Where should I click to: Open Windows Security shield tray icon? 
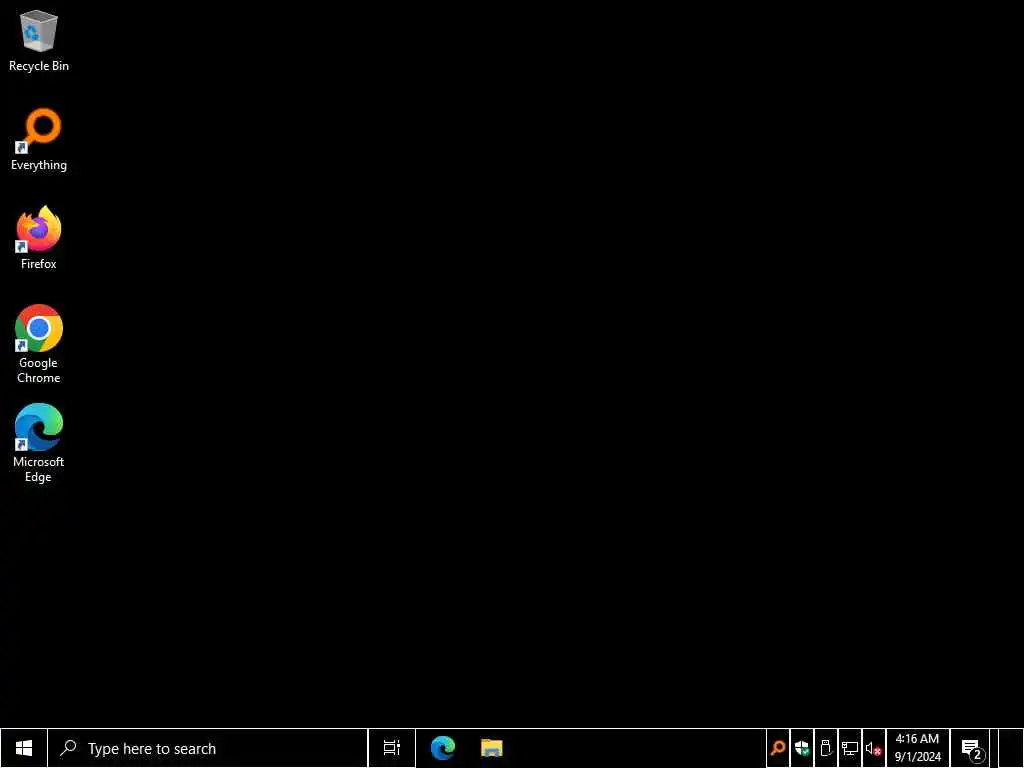point(802,748)
